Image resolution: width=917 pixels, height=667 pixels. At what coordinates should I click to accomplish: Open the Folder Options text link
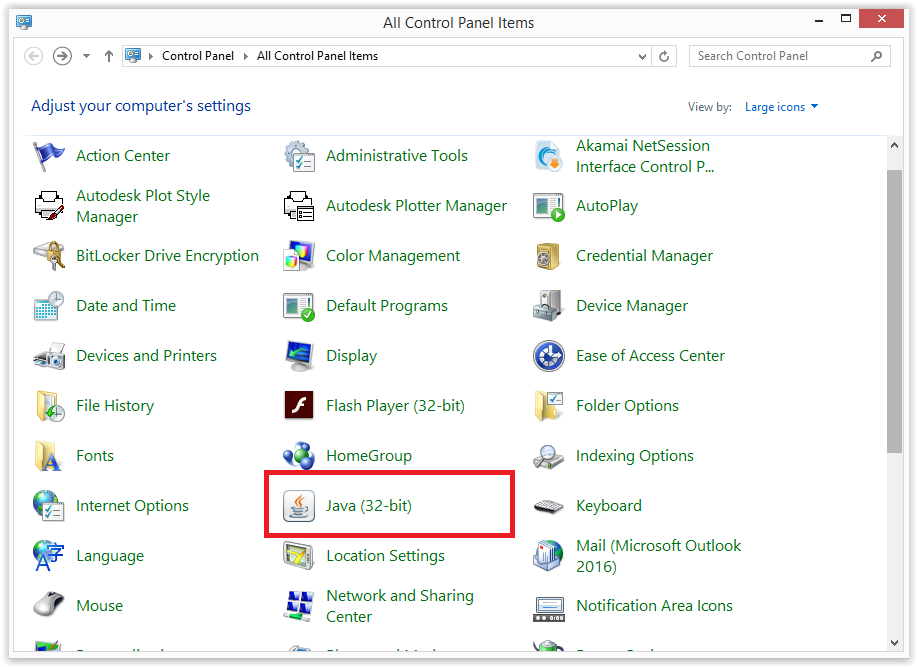click(x=628, y=406)
